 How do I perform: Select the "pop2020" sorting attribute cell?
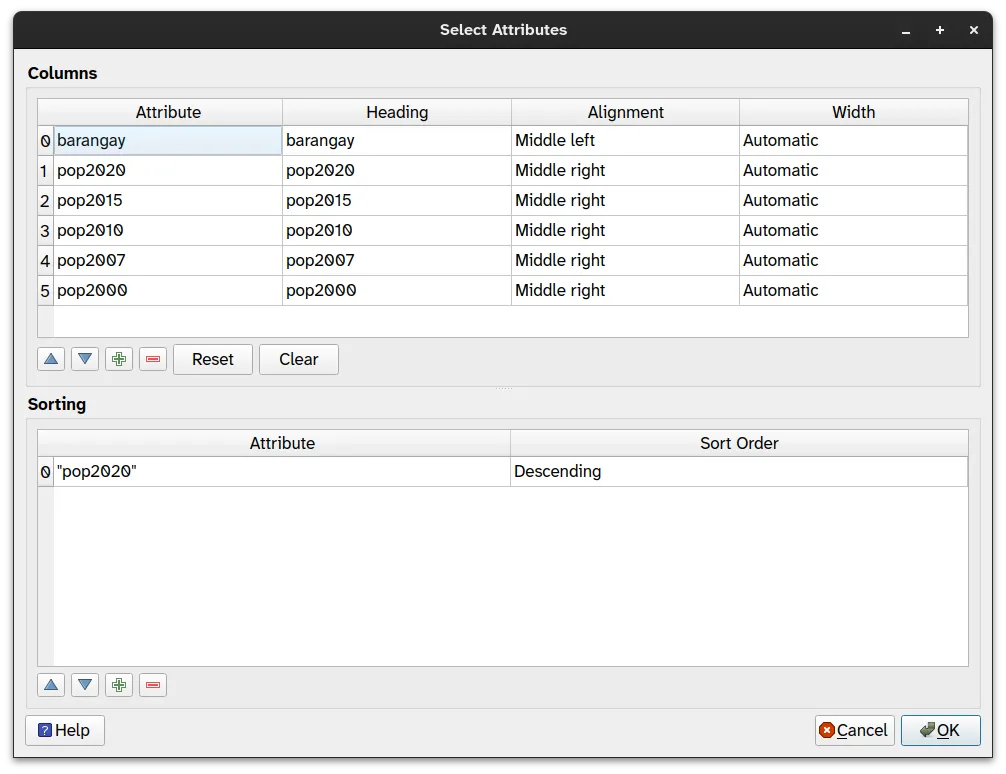click(x=281, y=471)
